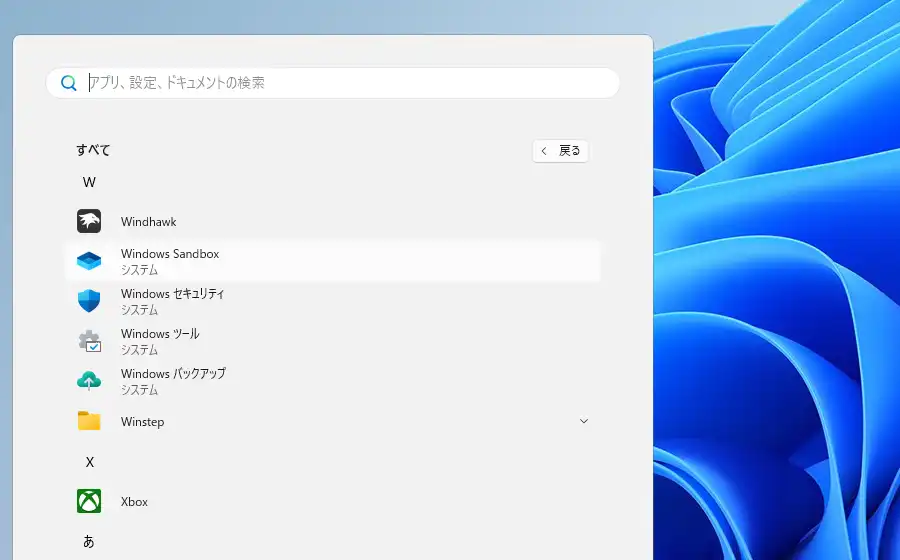The height and width of the screenshot is (560, 900).
Task: Click the 戻る back button
Action: click(560, 151)
